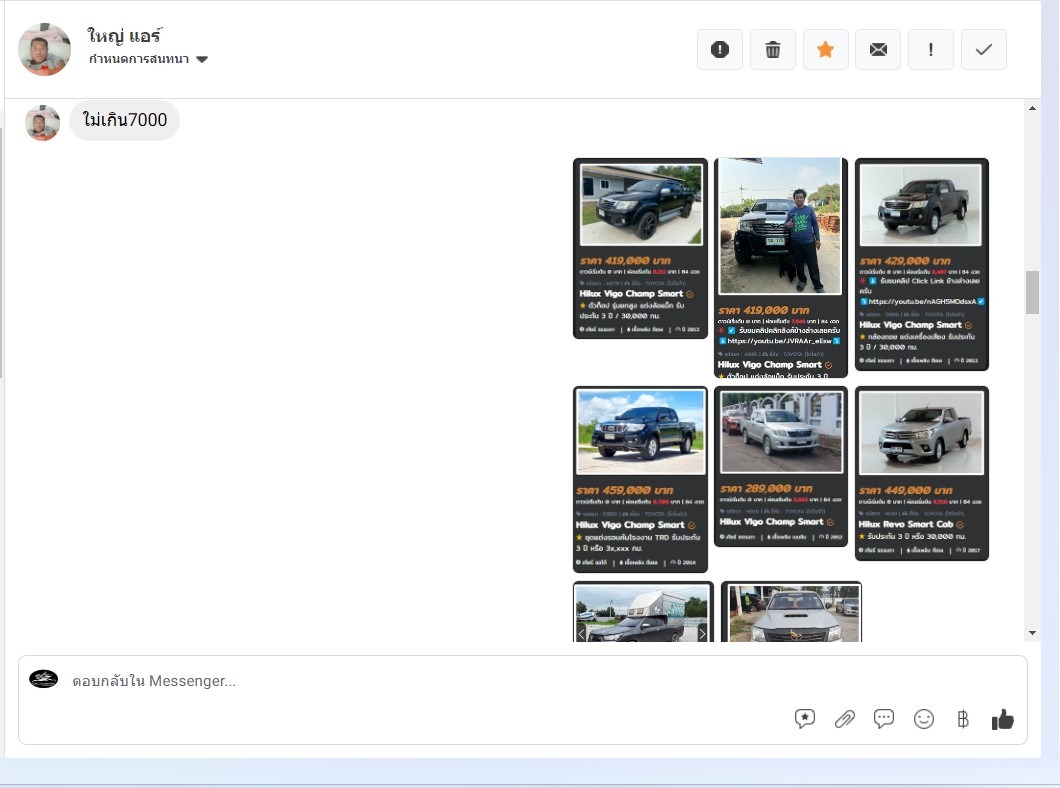Screen dimensions: 1060x788
Task: Delete conversation using the trash icon
Action: [x=772, y=50]
